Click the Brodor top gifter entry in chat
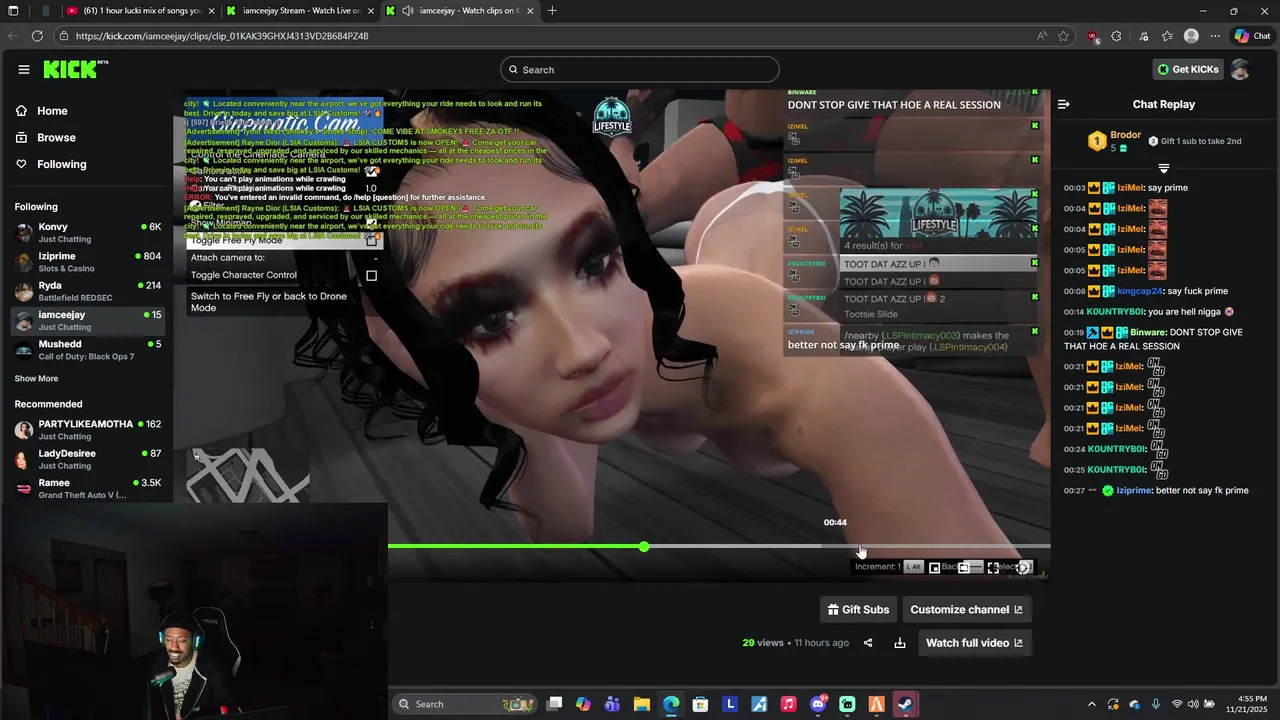 (x=1115, y=141)
